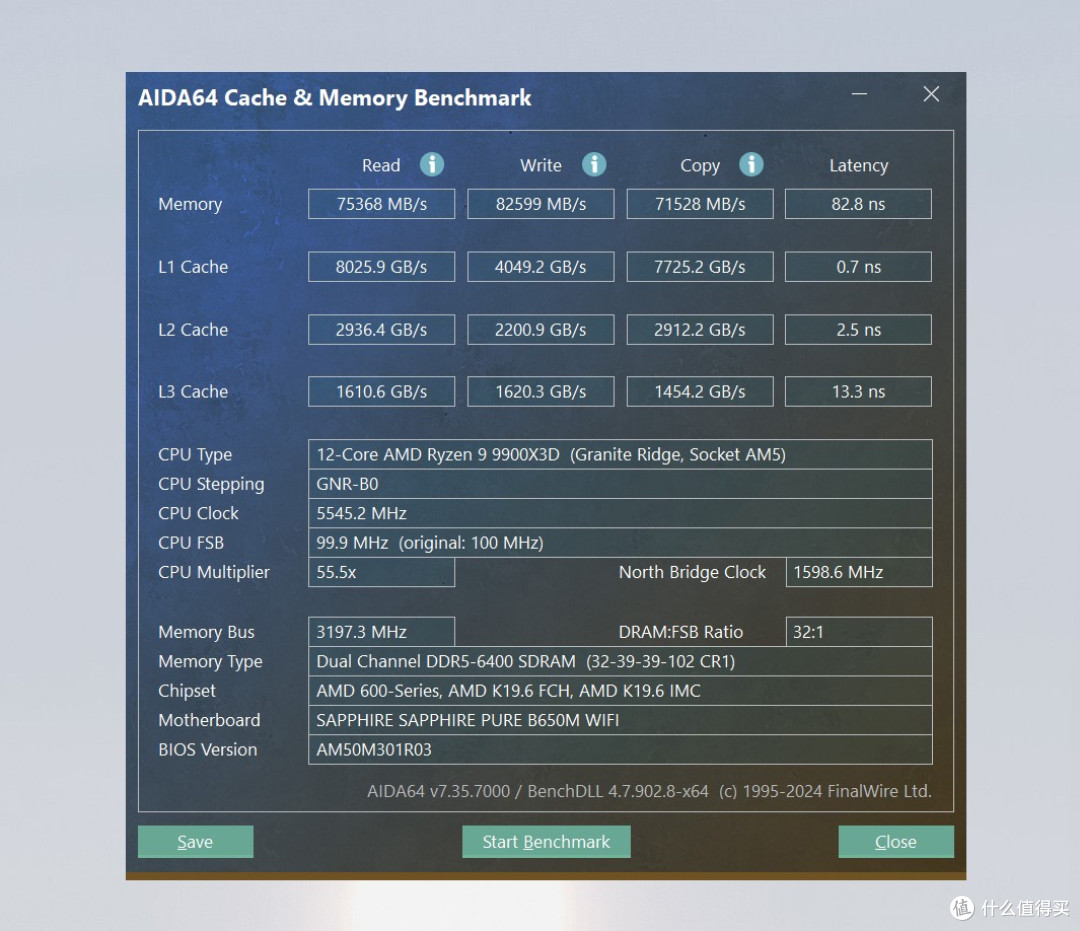Click CPU Clock value 5545.2 MHz
The image size is (1080, 931).
pos(620,513)
